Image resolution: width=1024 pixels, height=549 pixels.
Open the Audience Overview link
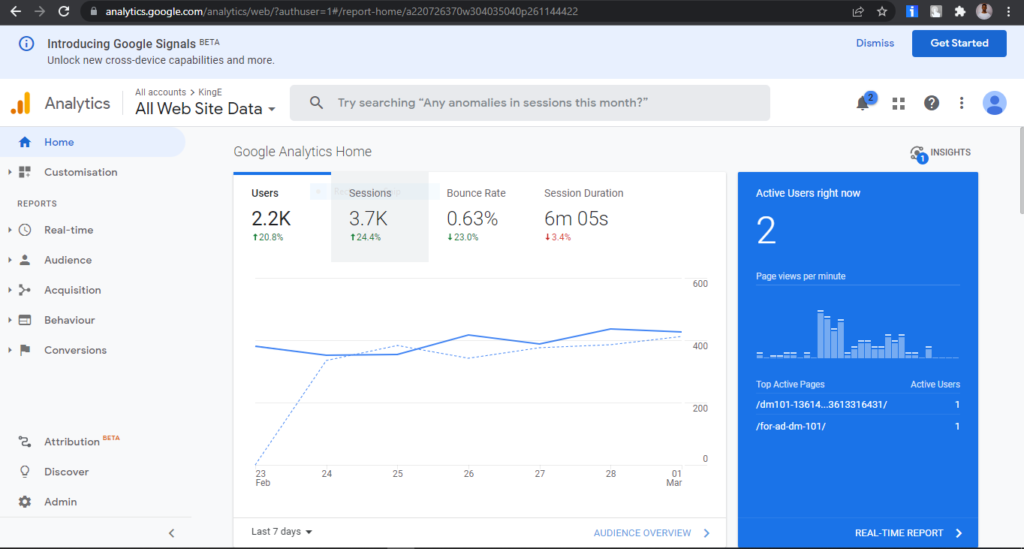tap(651, 533)
